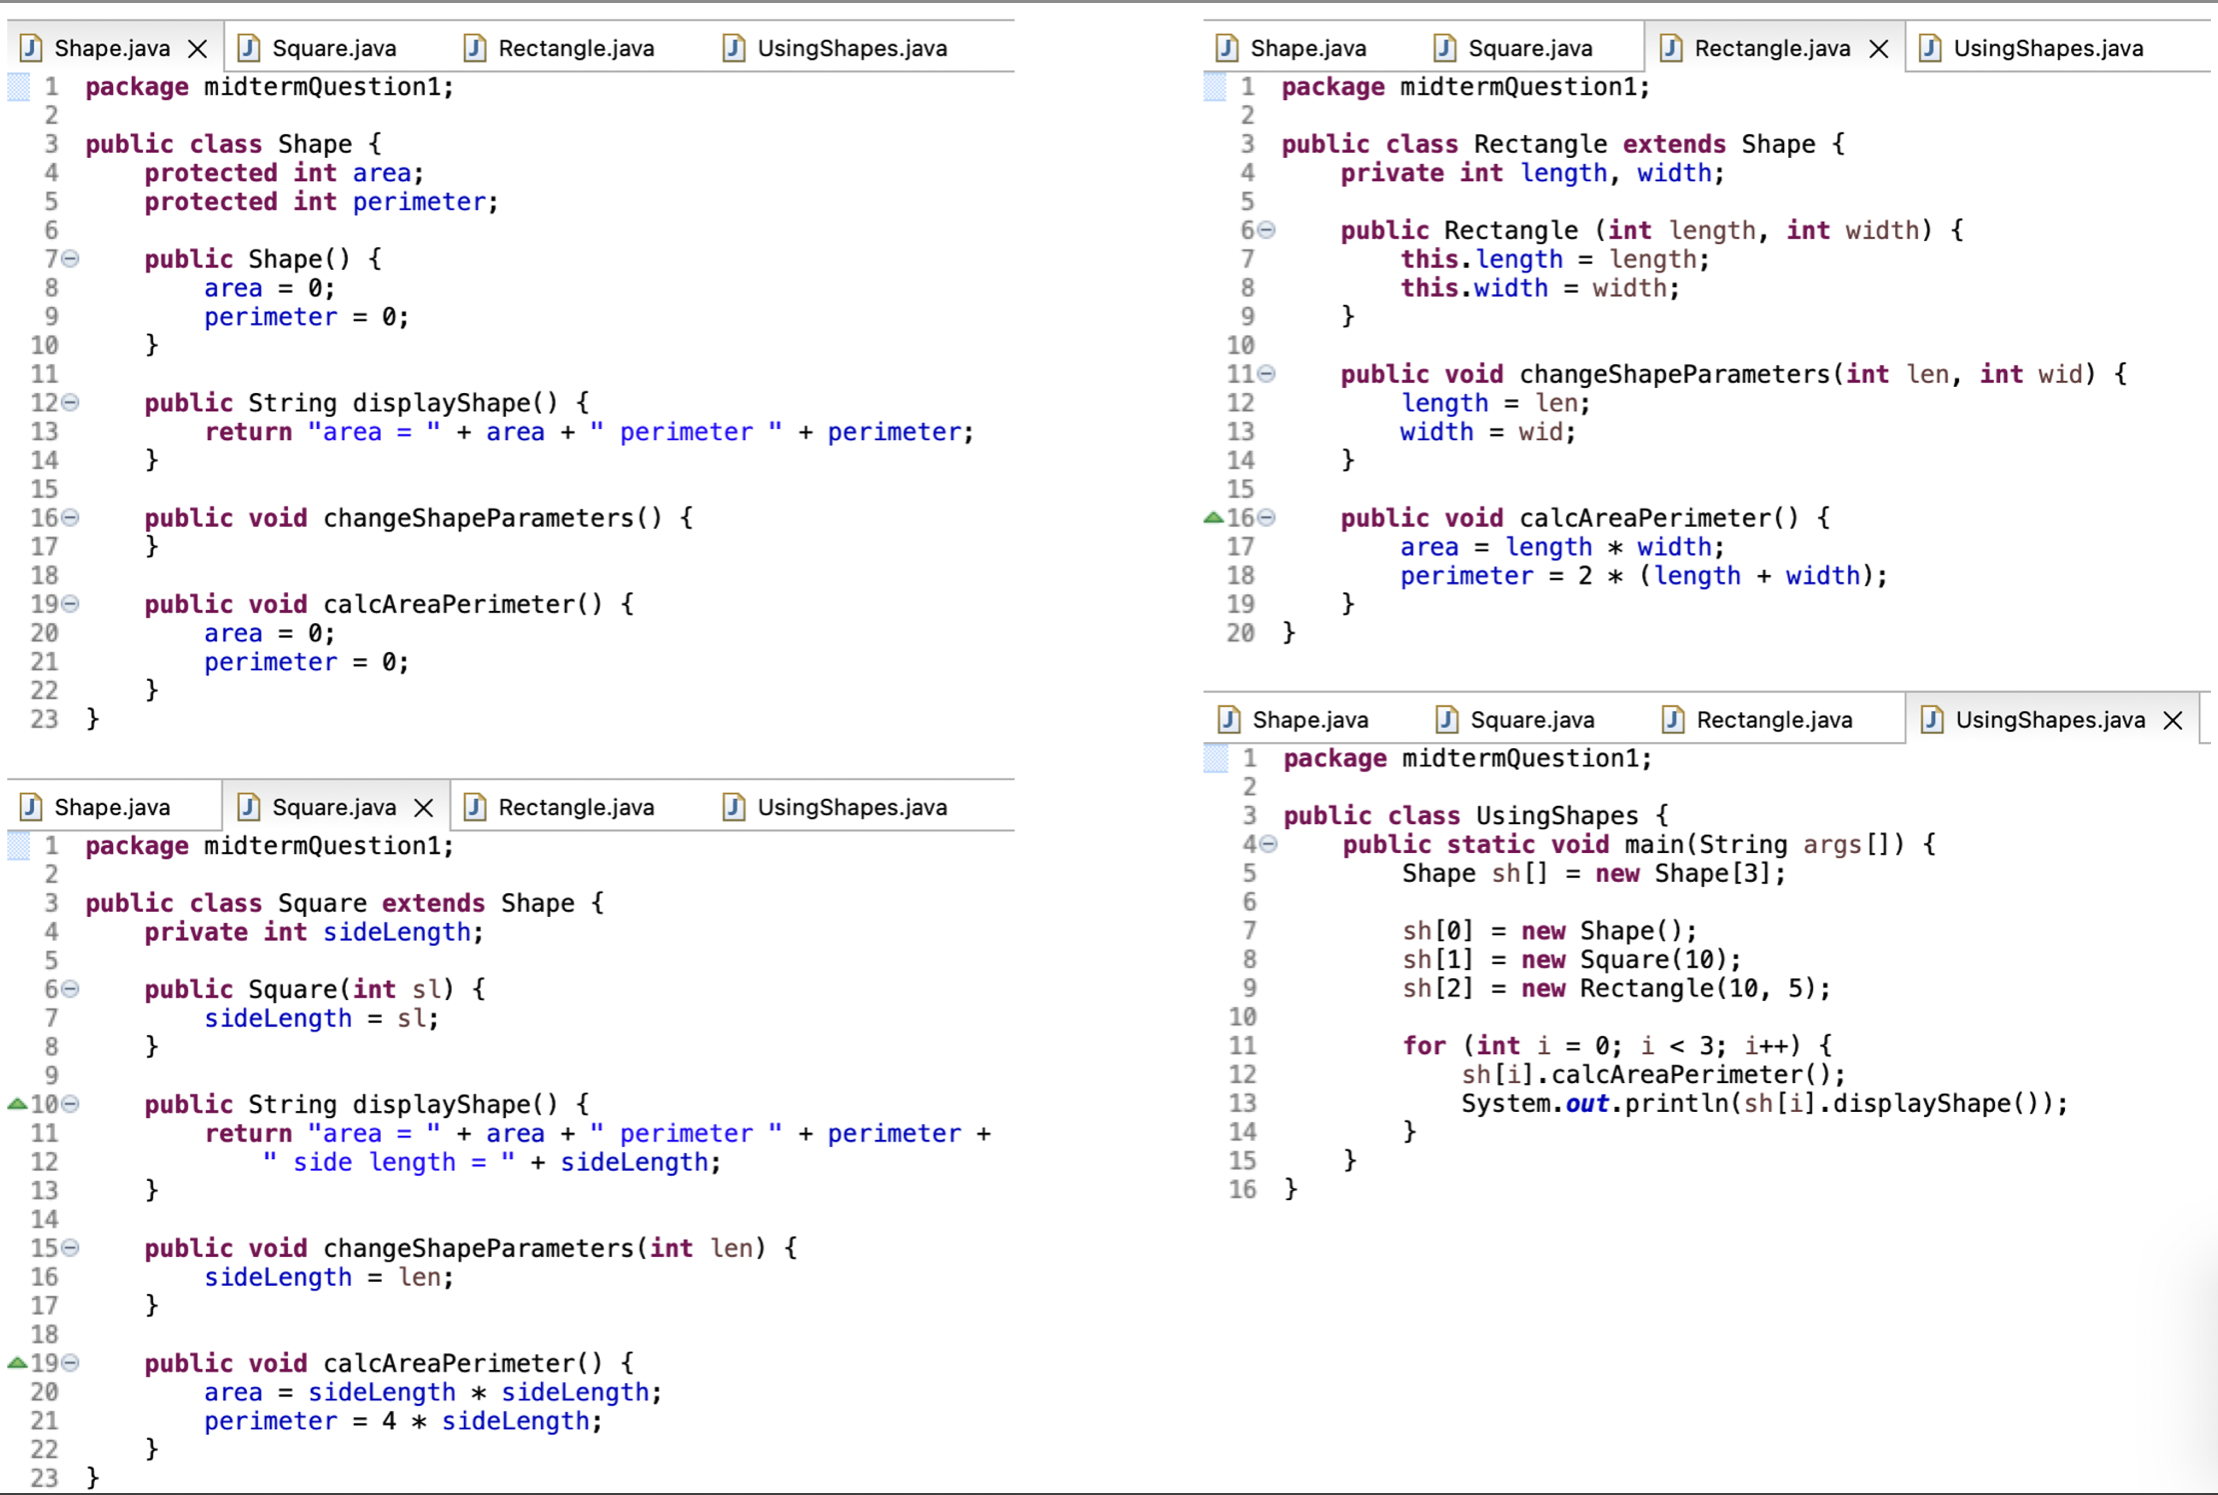Select the close icon on Shape.java top-left tab
This screenshot has width=2218, height=1495.
click(x=195, y=47)
